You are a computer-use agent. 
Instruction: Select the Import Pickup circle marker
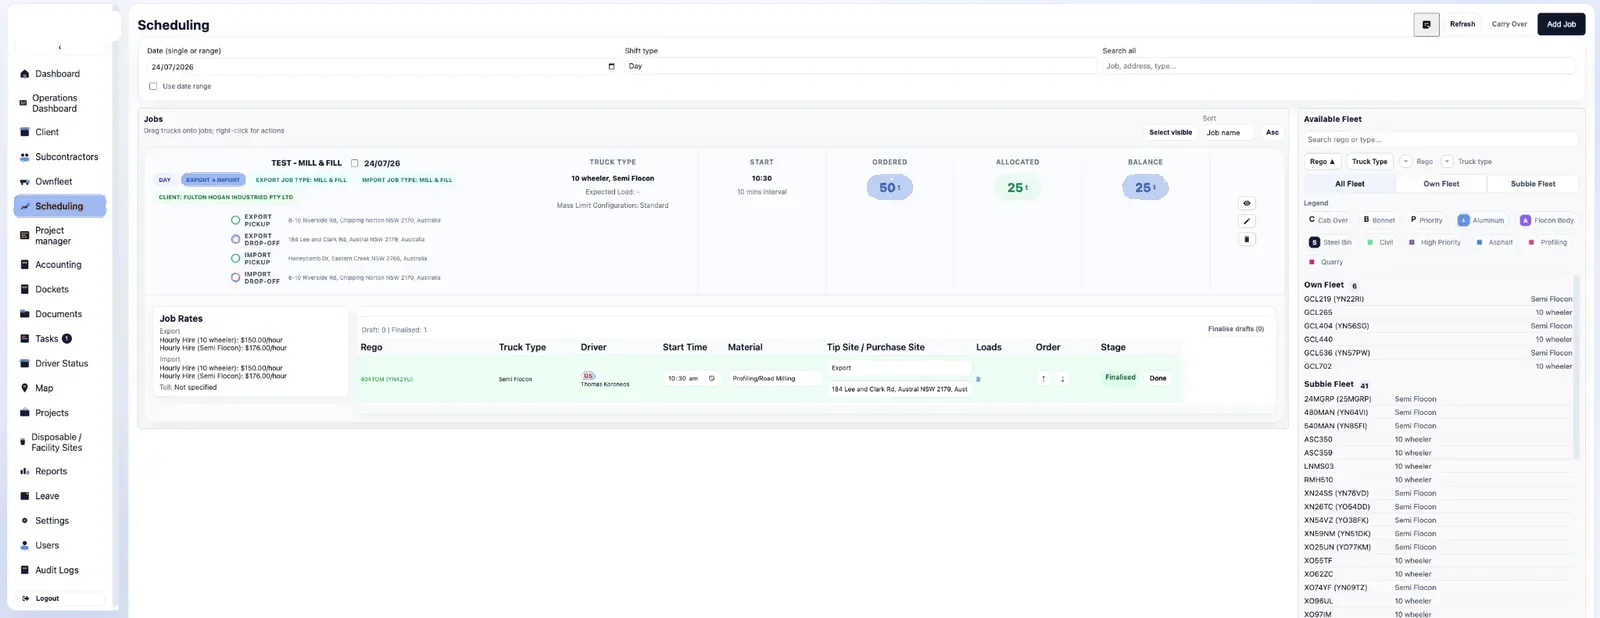(x=236, y=259)
